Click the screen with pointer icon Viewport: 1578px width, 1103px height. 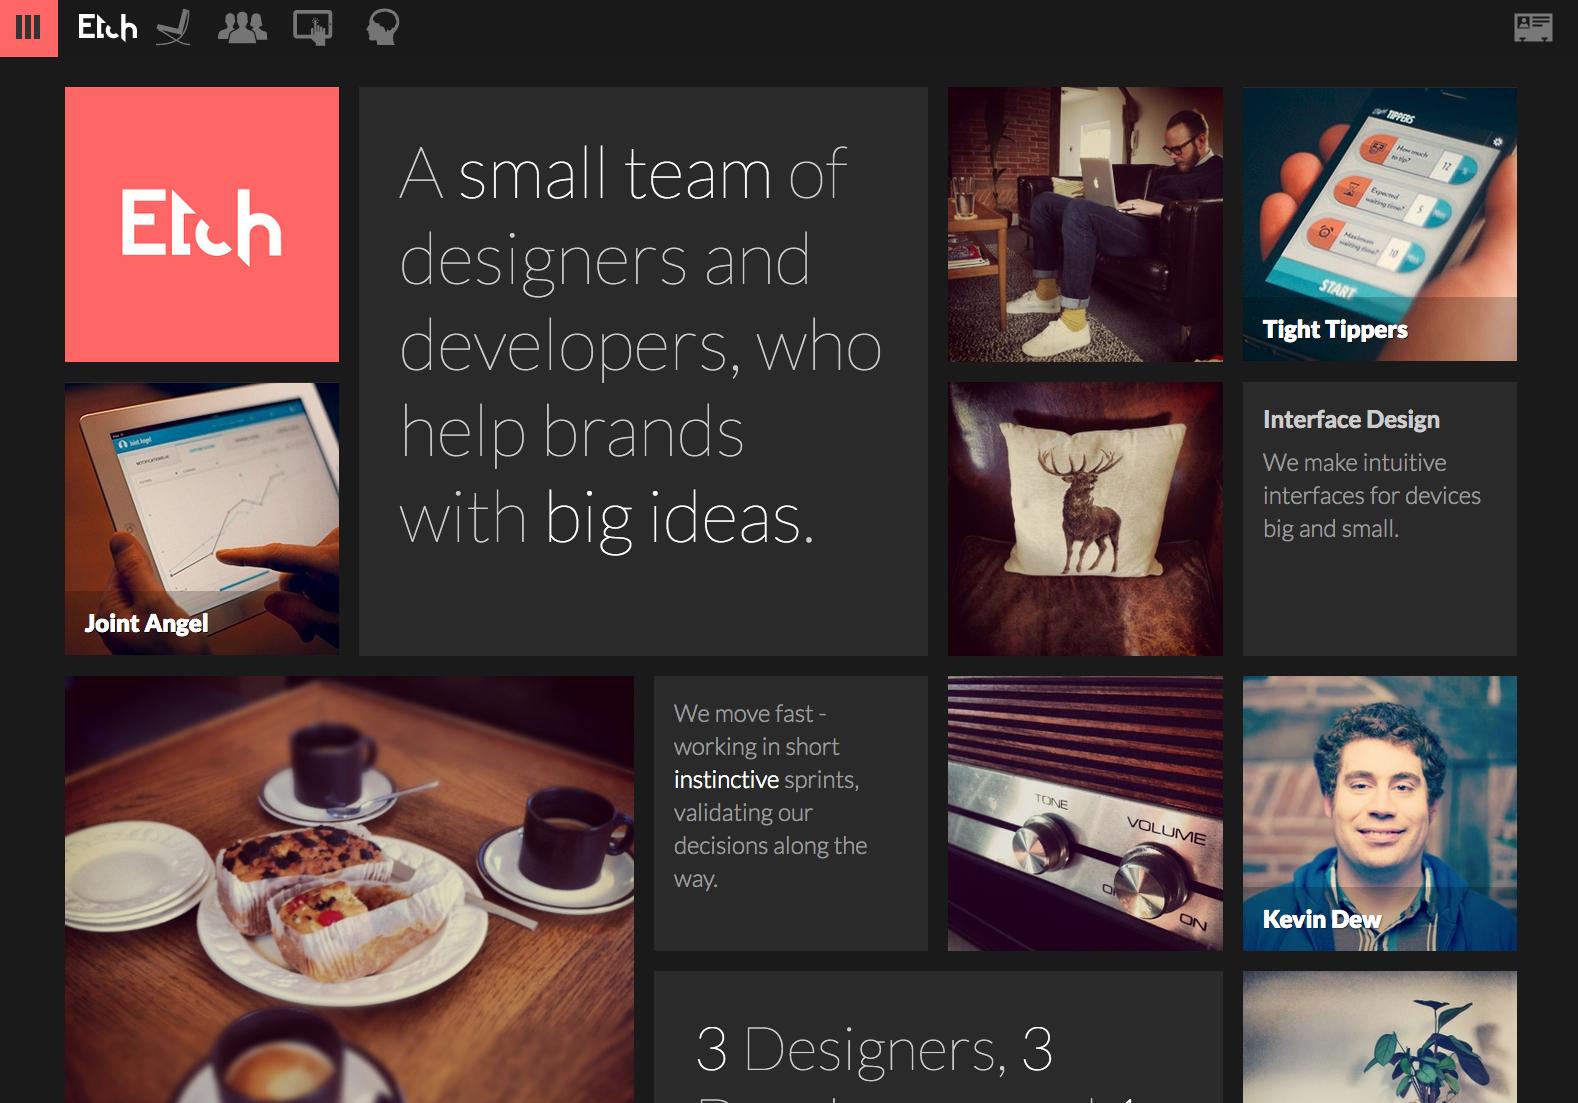tap(313, 28)
